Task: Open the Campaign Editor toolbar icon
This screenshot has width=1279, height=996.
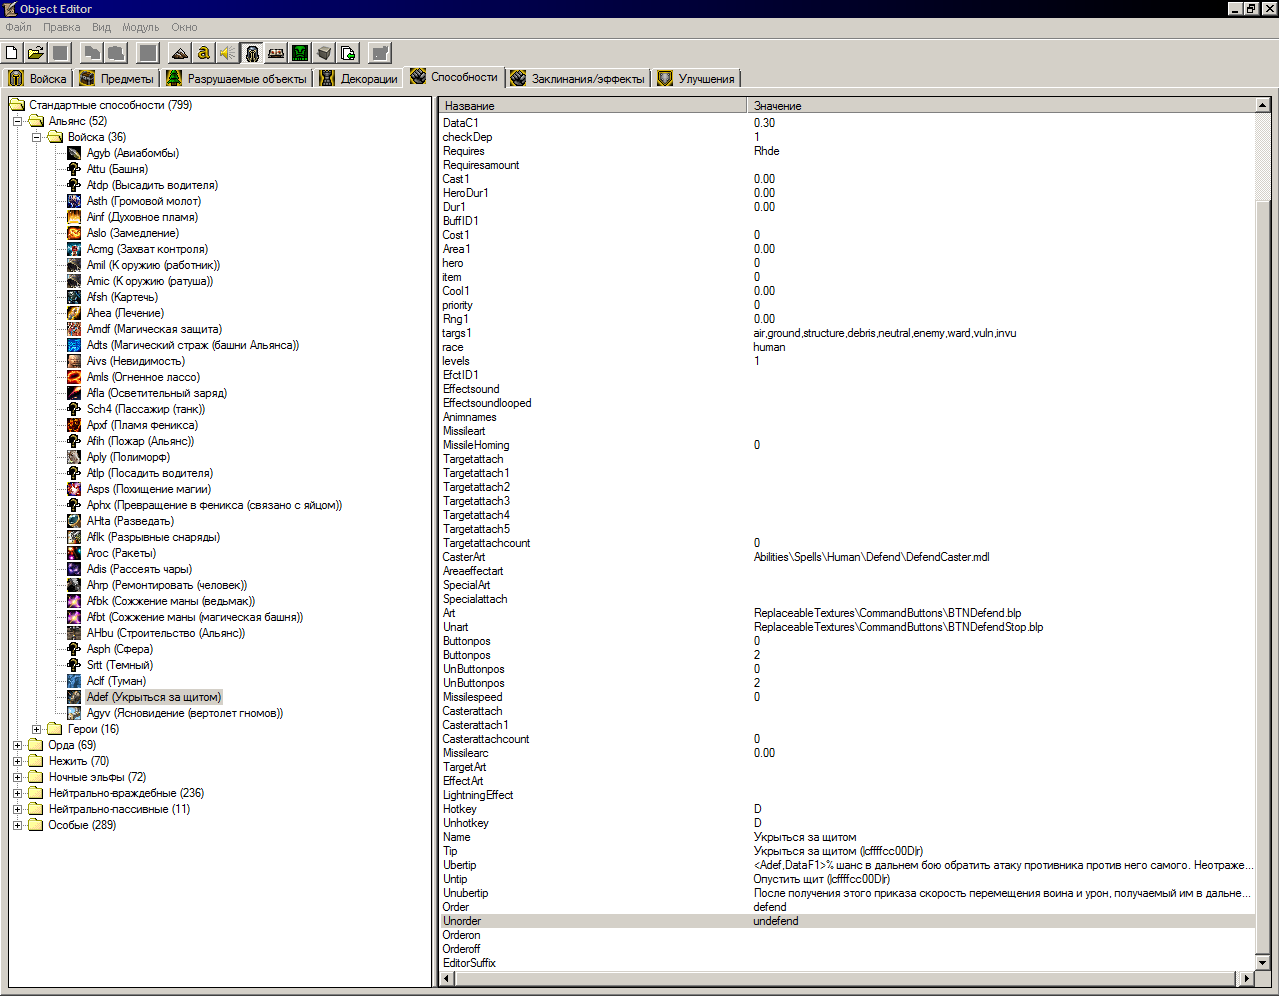Action: pos(276,53)
